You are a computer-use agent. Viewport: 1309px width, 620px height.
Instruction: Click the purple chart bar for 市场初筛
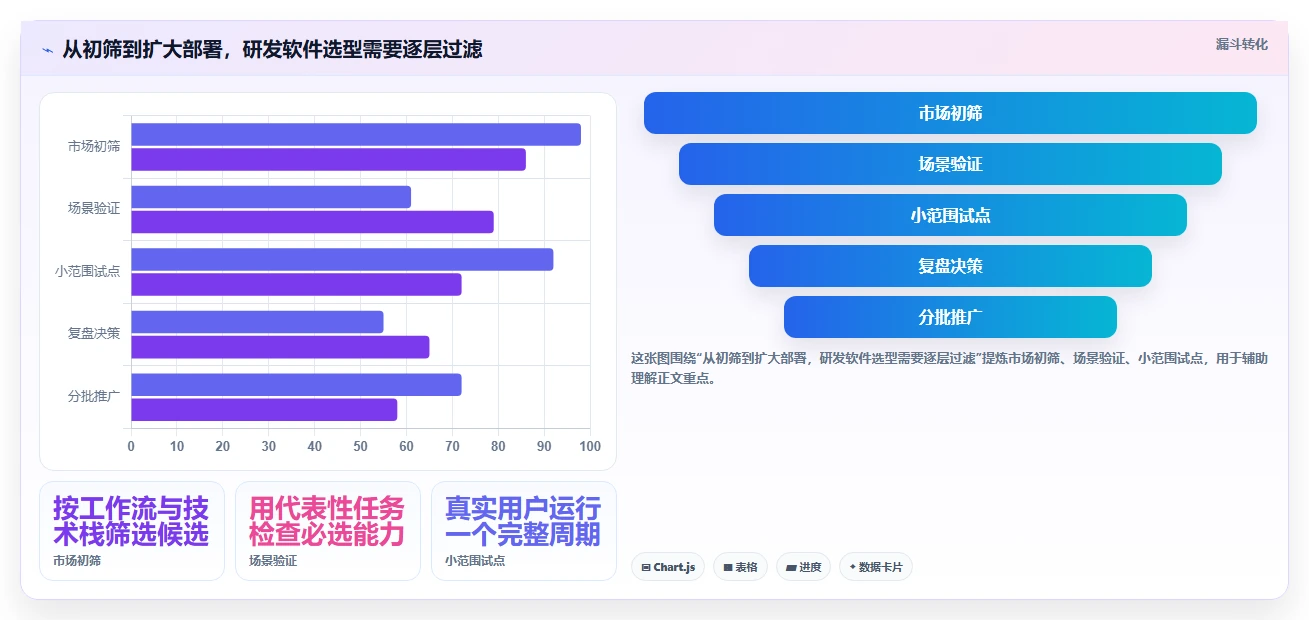[x=328, y=159]
